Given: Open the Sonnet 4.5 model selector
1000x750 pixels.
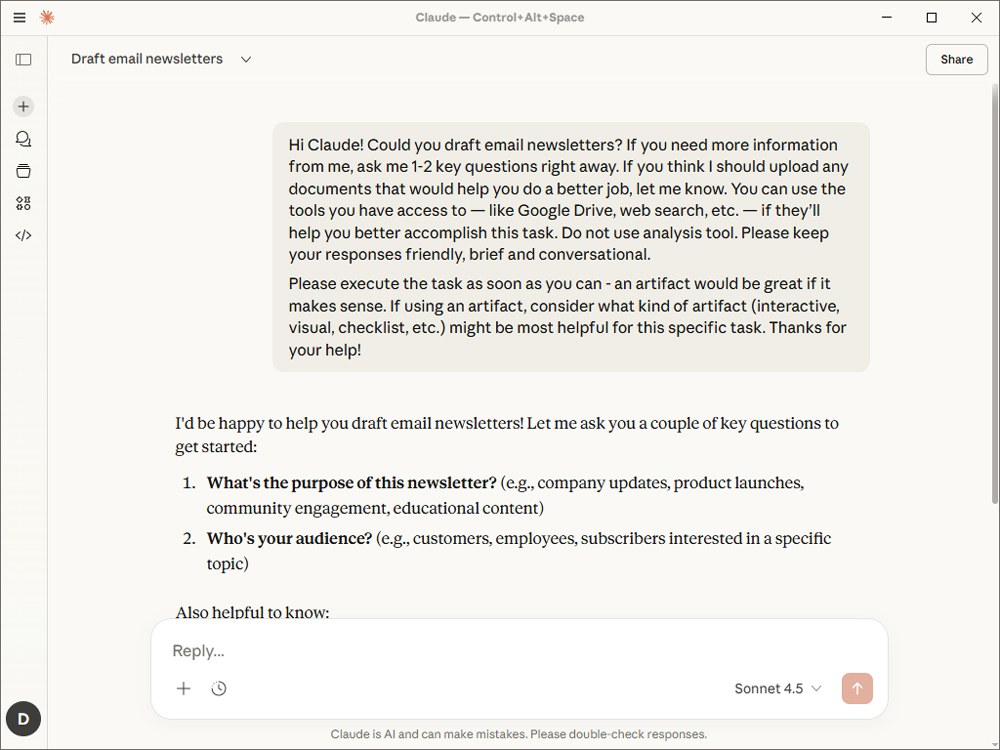Looking at the screenshot, I should coord(778,688).
